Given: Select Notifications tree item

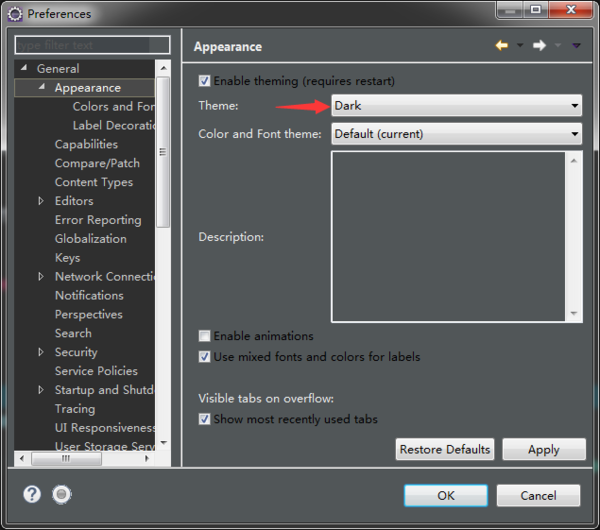Looking at the screenshot, I should 89,295.
